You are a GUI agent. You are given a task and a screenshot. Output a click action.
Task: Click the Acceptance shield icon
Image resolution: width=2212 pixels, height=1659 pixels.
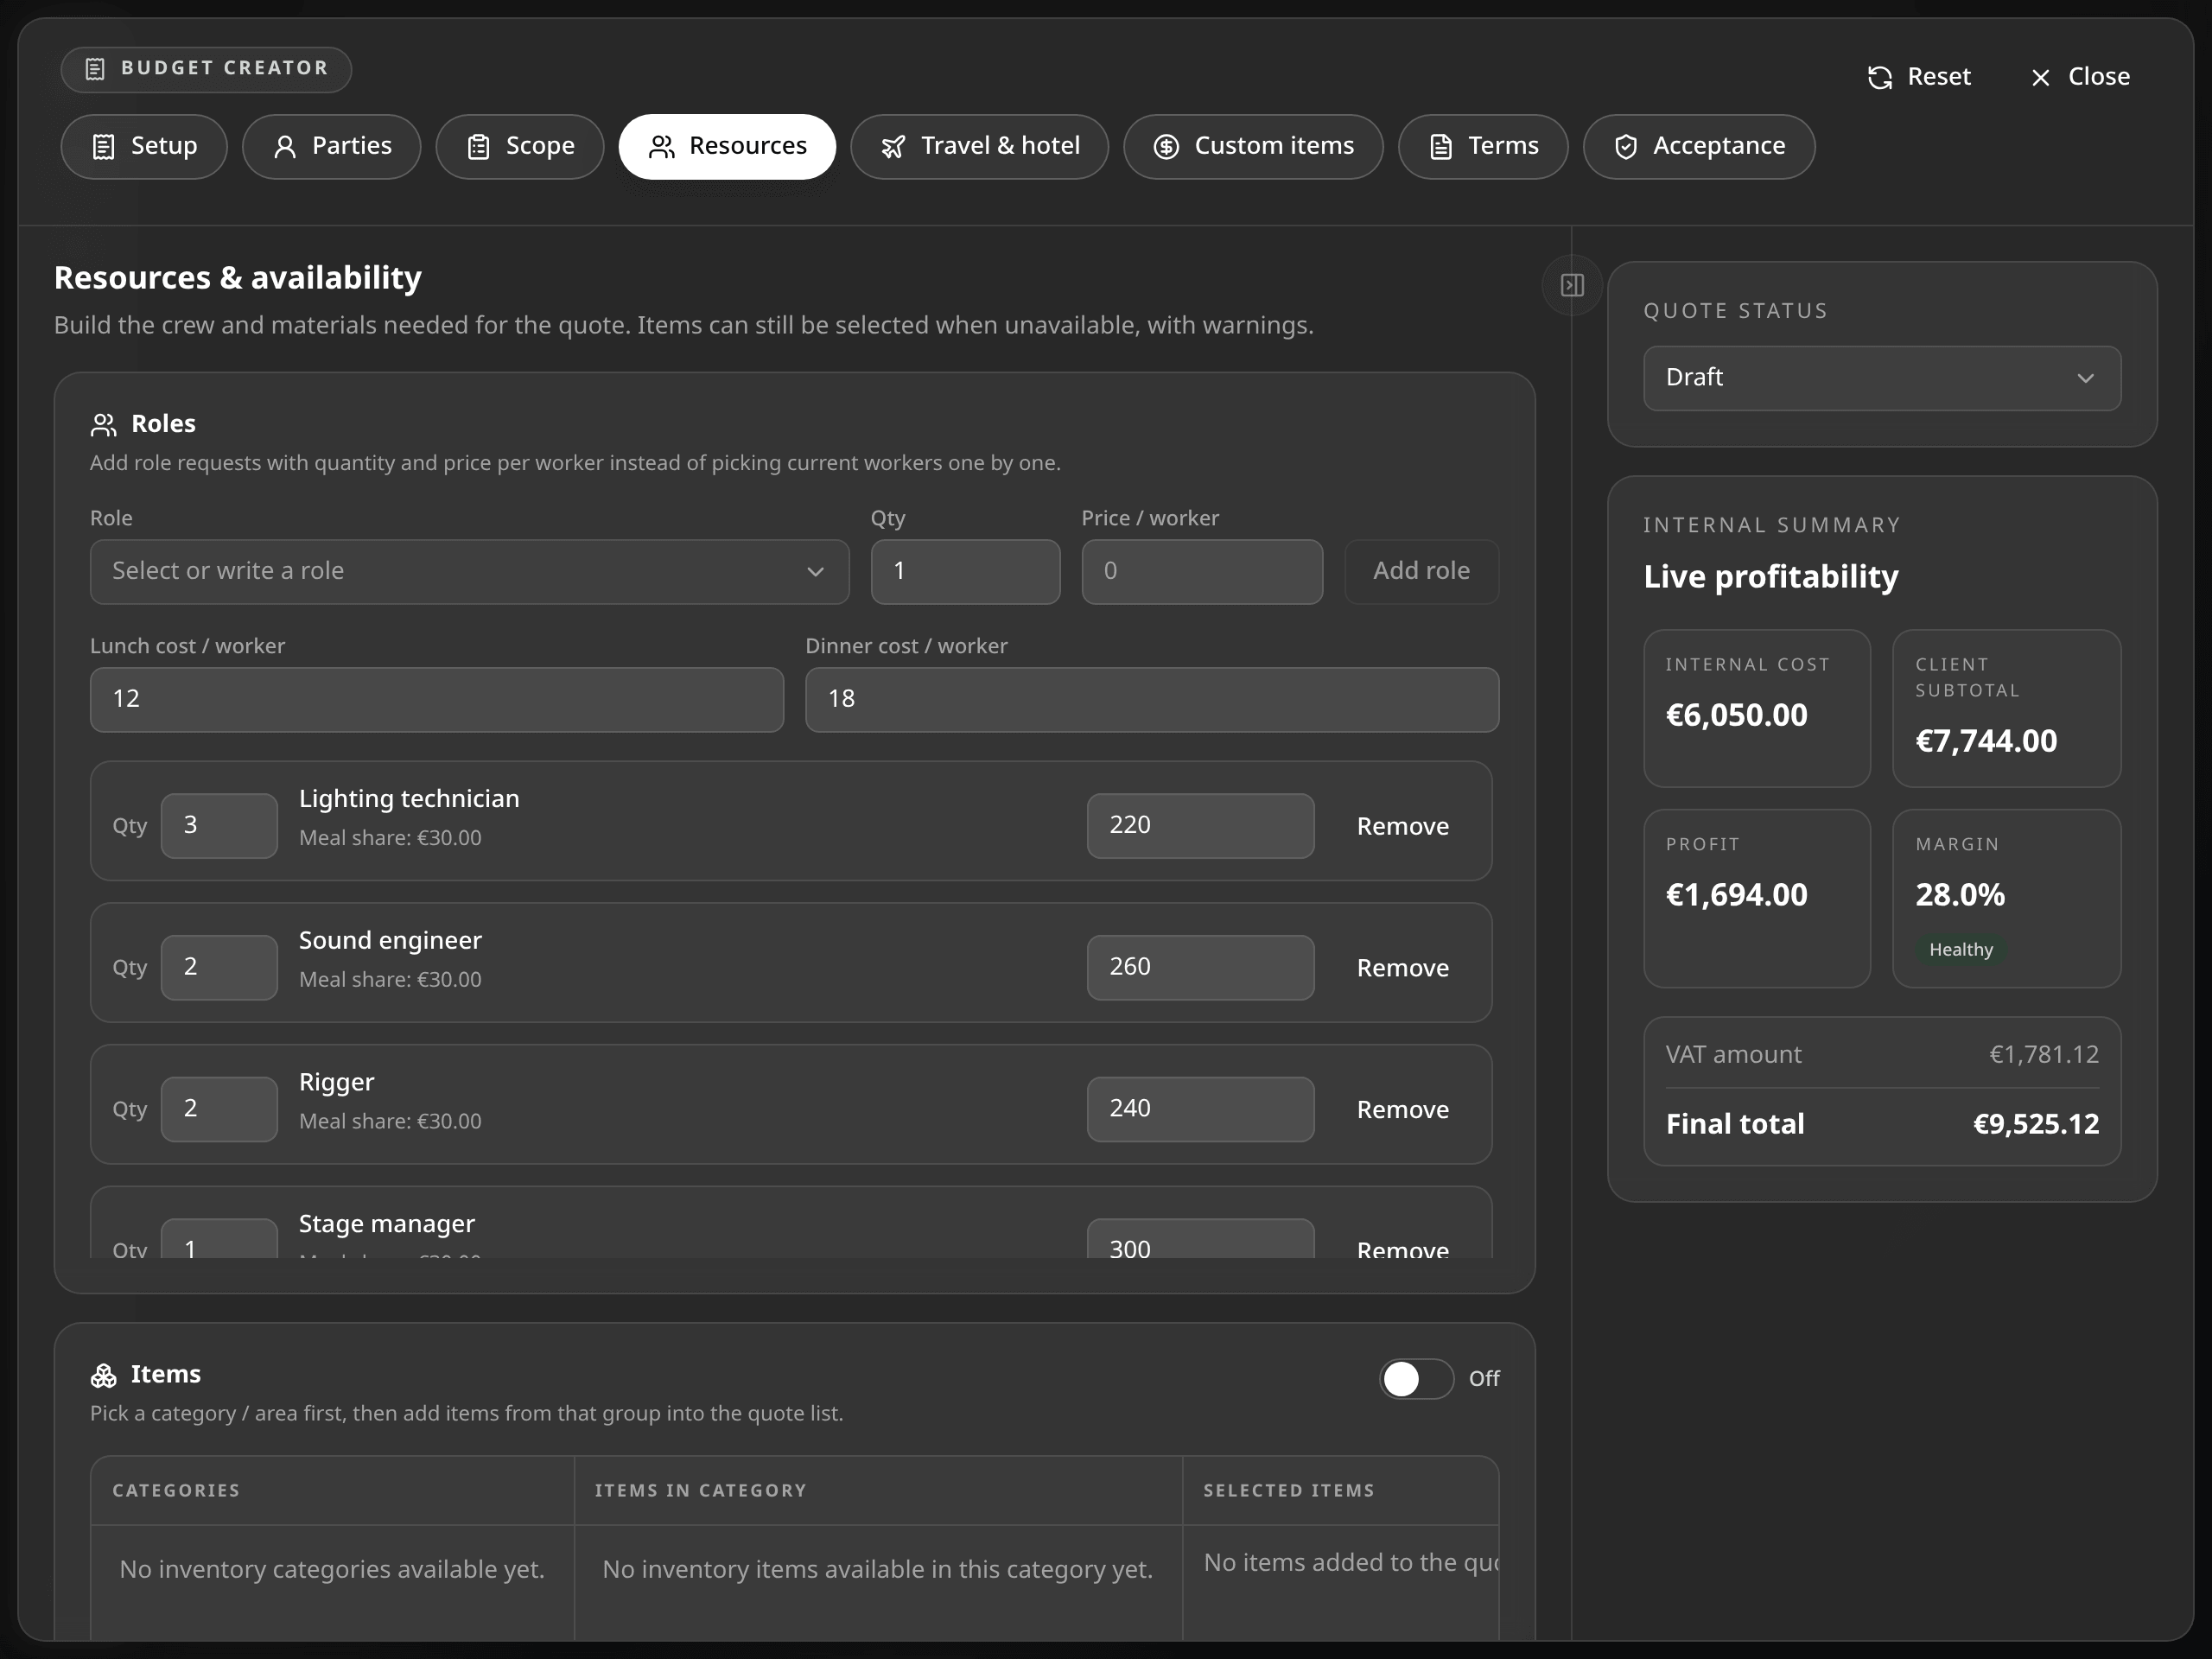1626,147
